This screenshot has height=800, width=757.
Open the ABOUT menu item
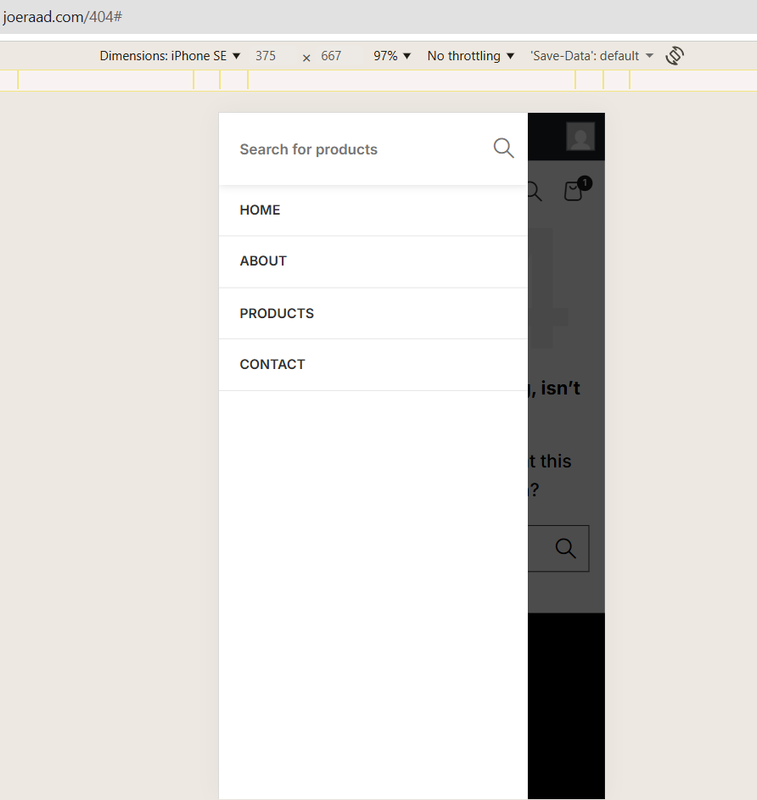[x=373, y=261]
